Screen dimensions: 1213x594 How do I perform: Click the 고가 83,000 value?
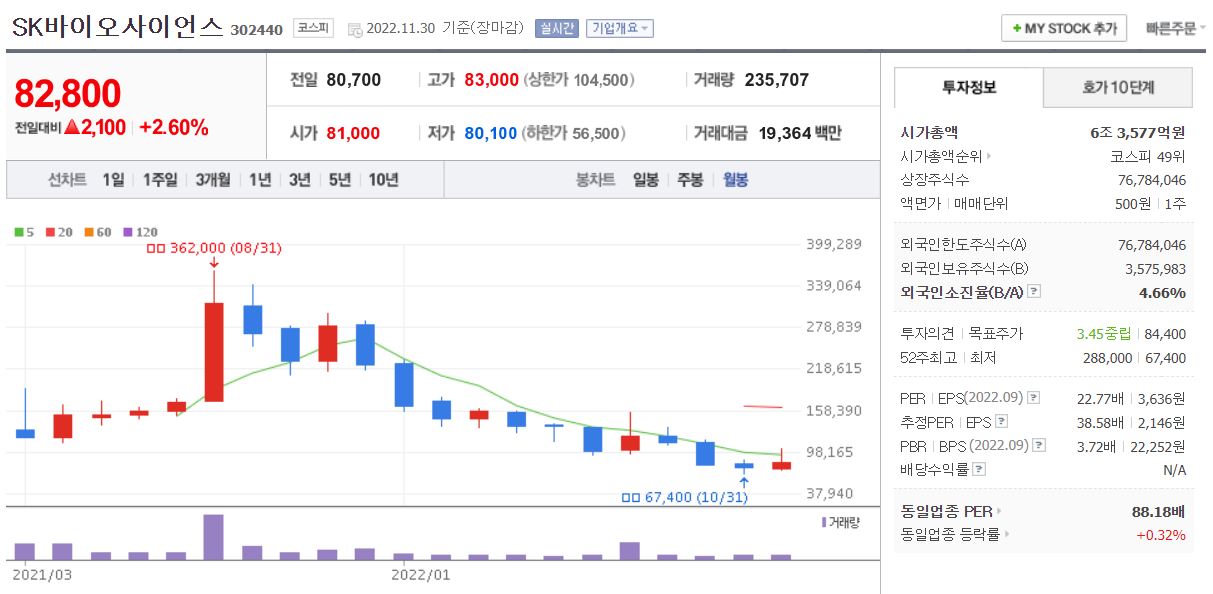491,80
